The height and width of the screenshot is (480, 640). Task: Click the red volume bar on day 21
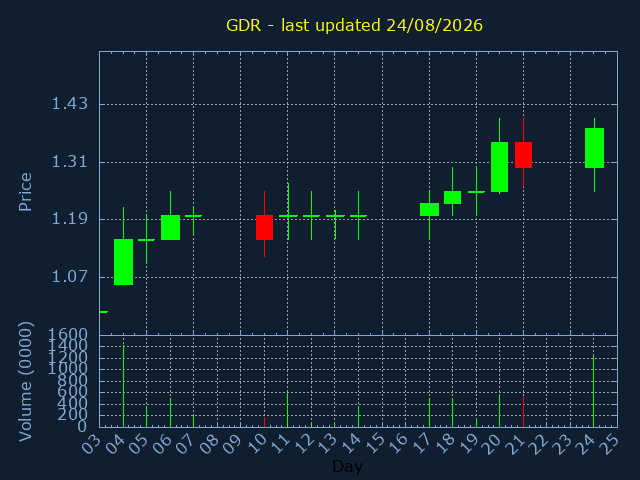click(x=523, y=412)
